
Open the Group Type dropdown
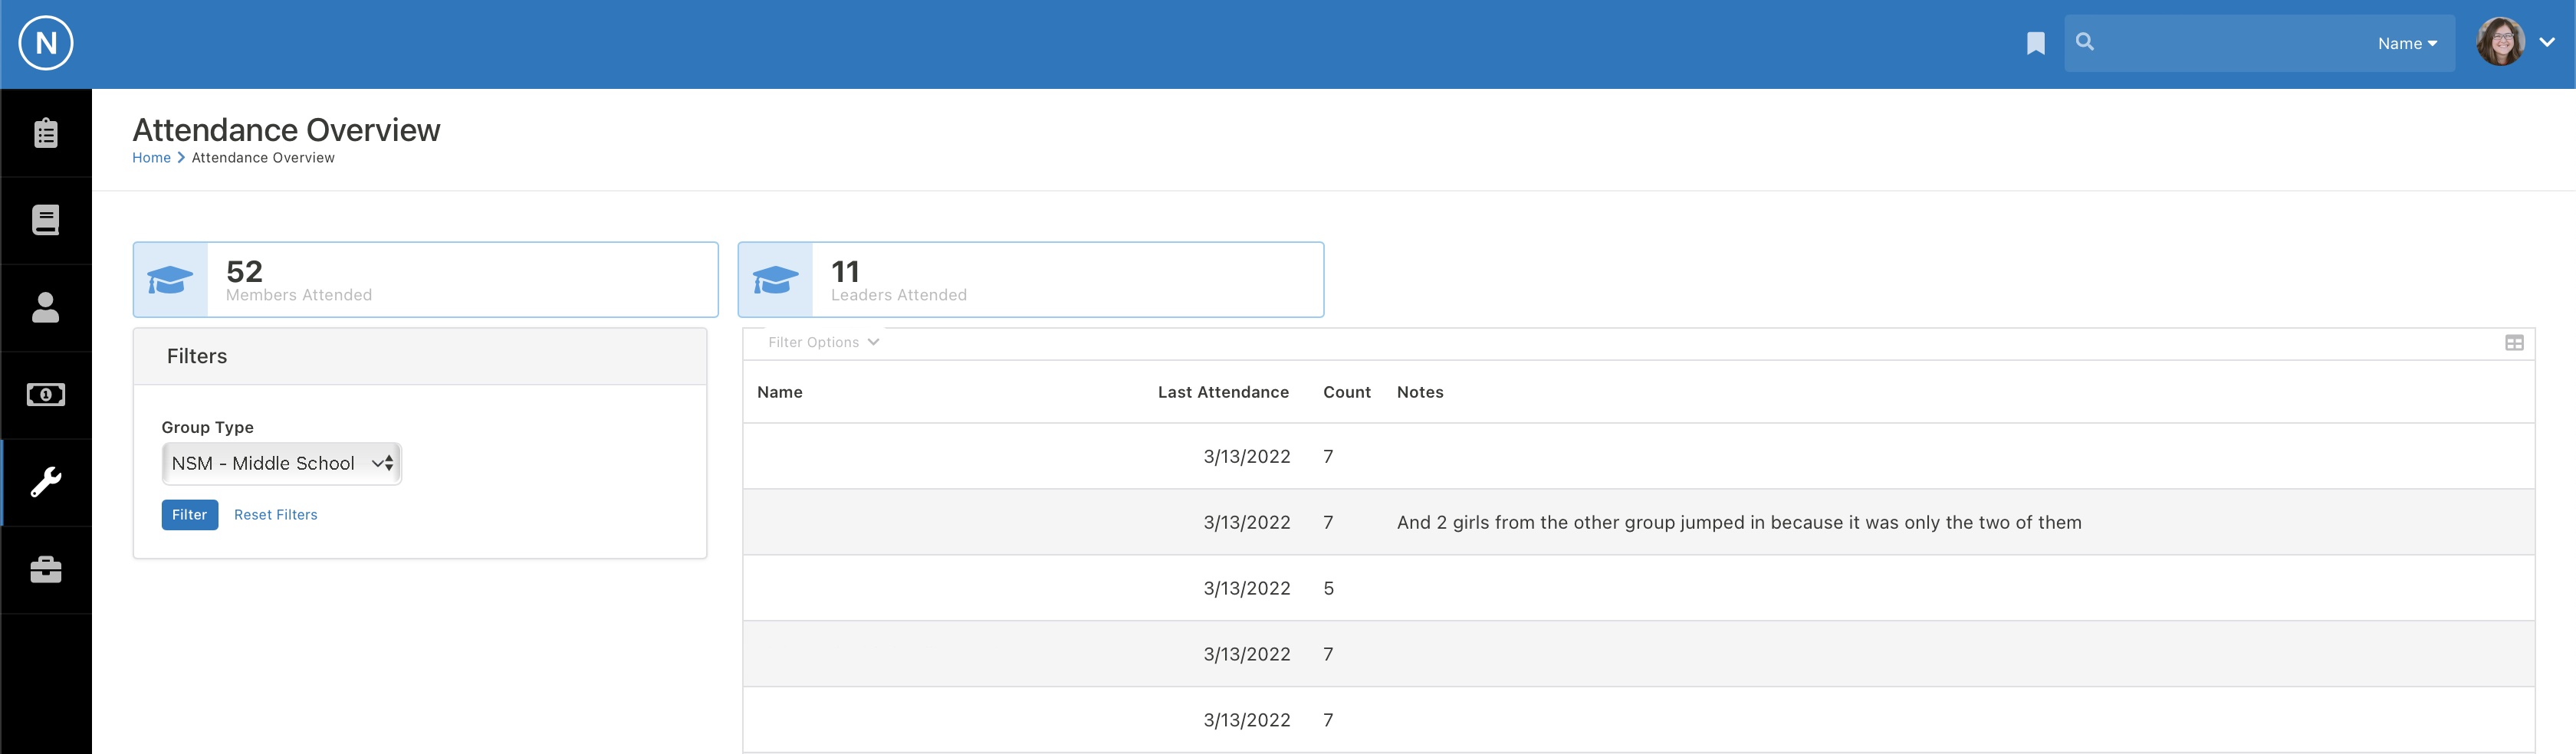[x=281, y=463]
